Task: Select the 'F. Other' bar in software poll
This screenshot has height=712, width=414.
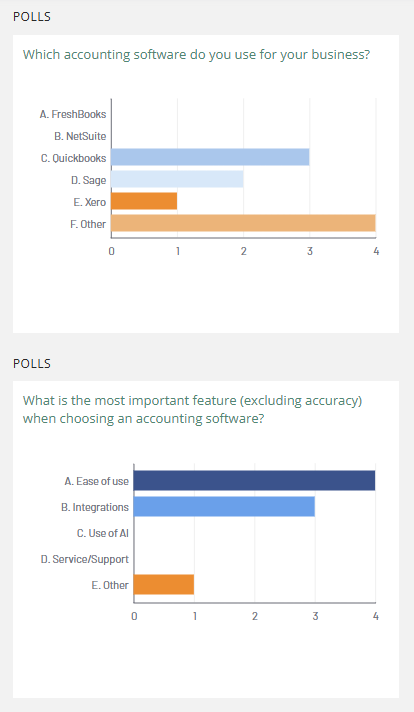Action: (243, 223)
